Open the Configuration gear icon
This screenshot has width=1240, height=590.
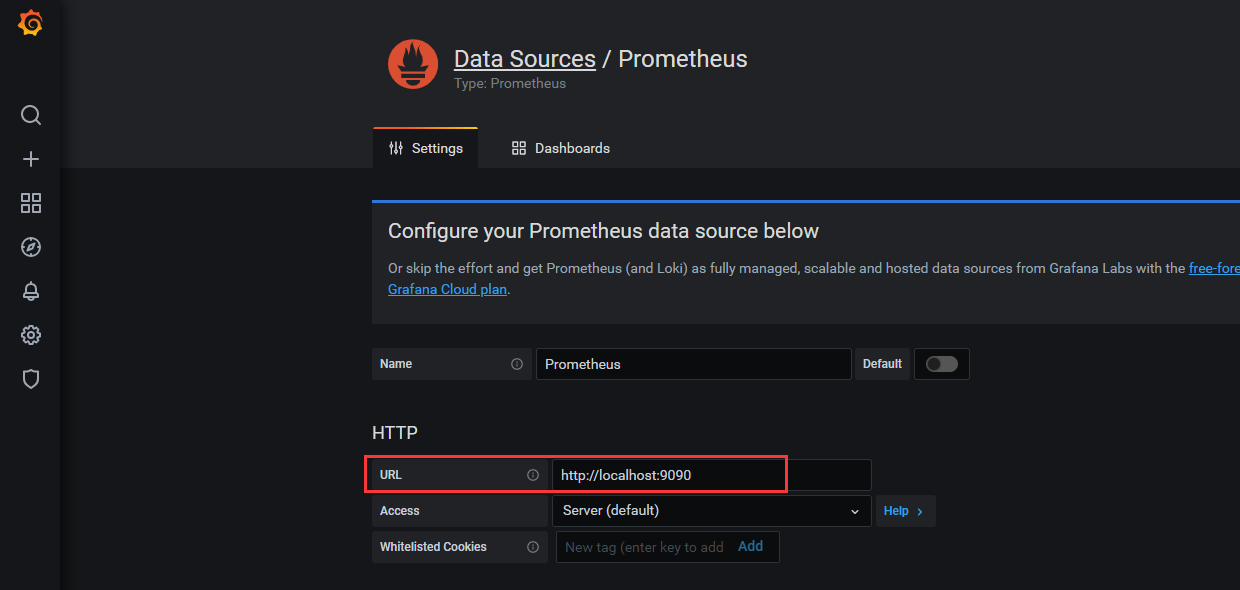coord(31,335)
